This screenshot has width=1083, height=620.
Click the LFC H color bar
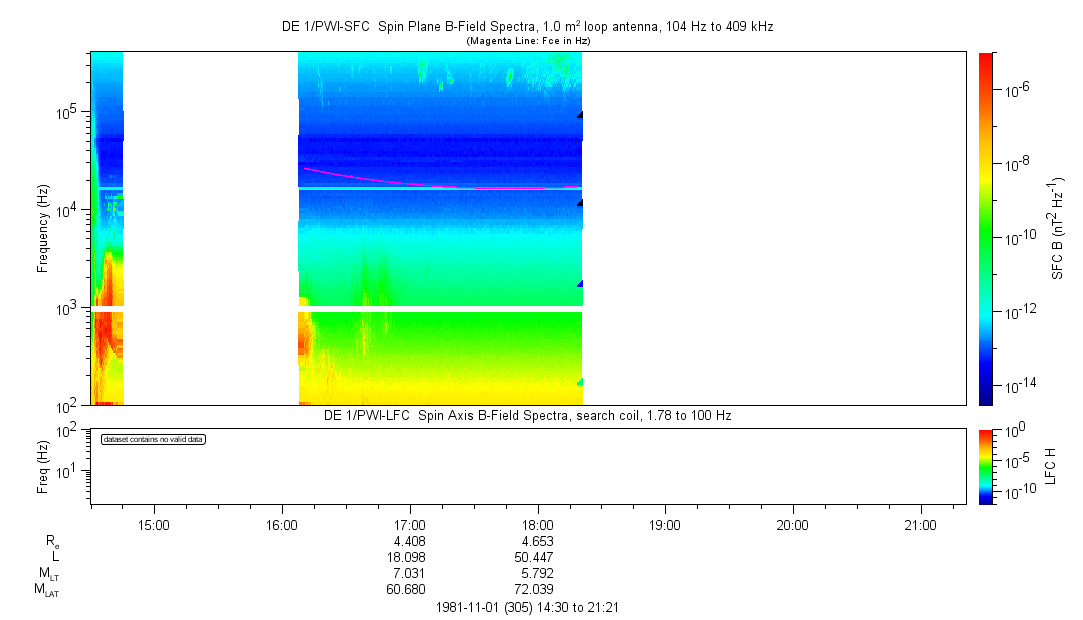point(986,465)
